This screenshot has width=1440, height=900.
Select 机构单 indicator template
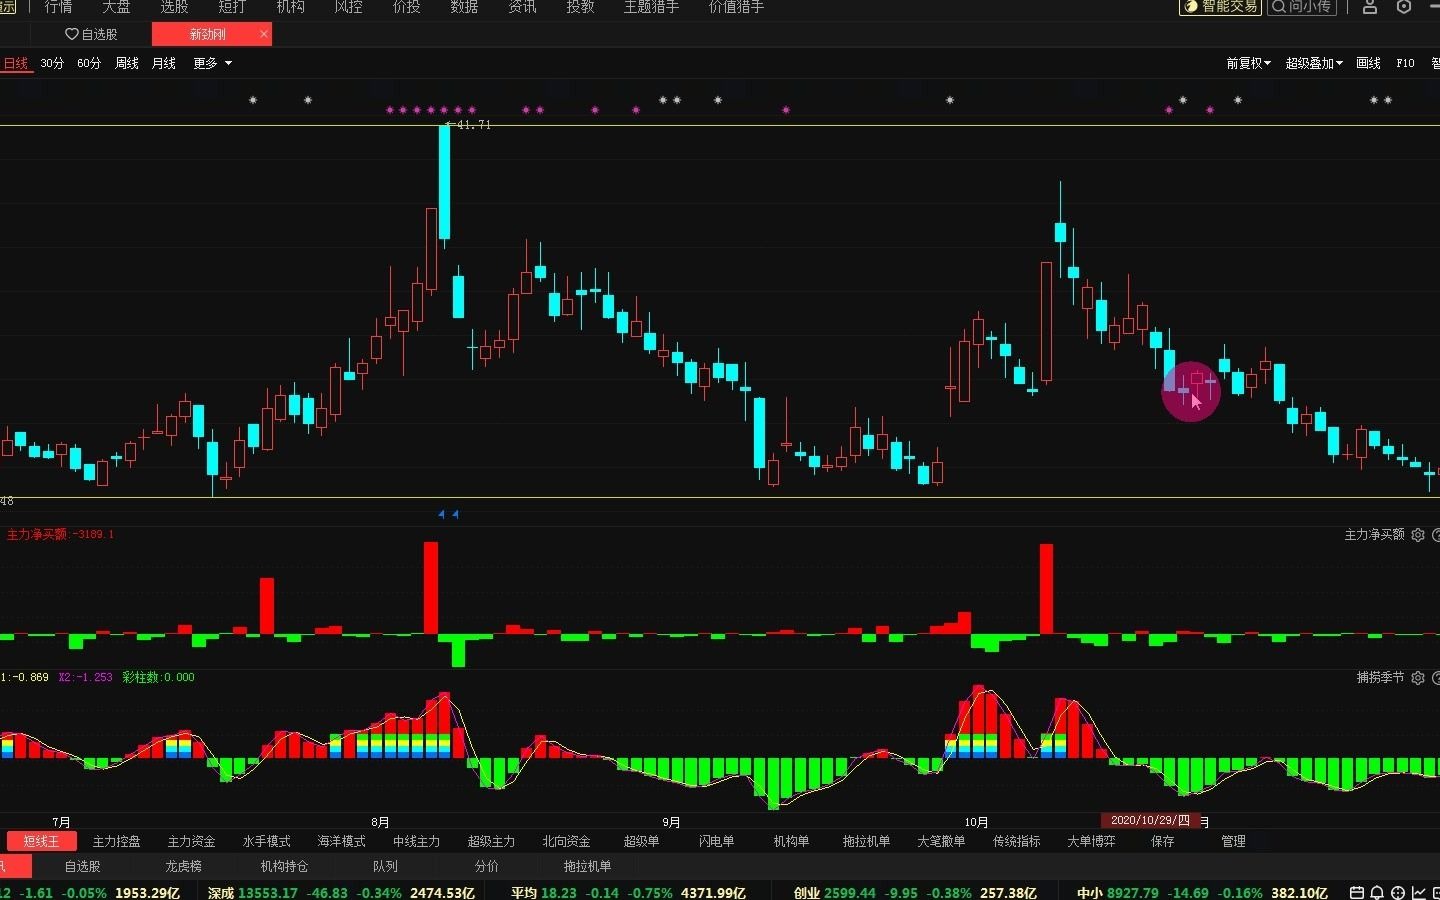[x=791, y=841]
